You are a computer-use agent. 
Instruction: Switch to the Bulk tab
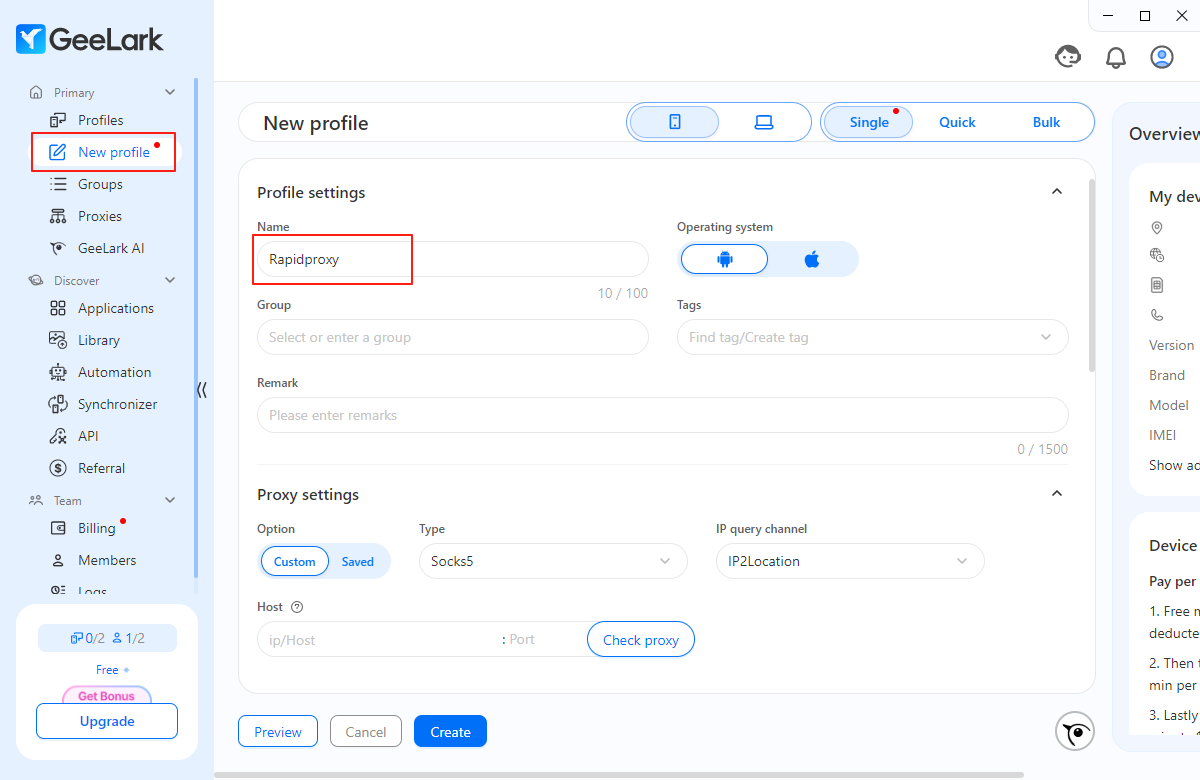tap(1047, 122)
